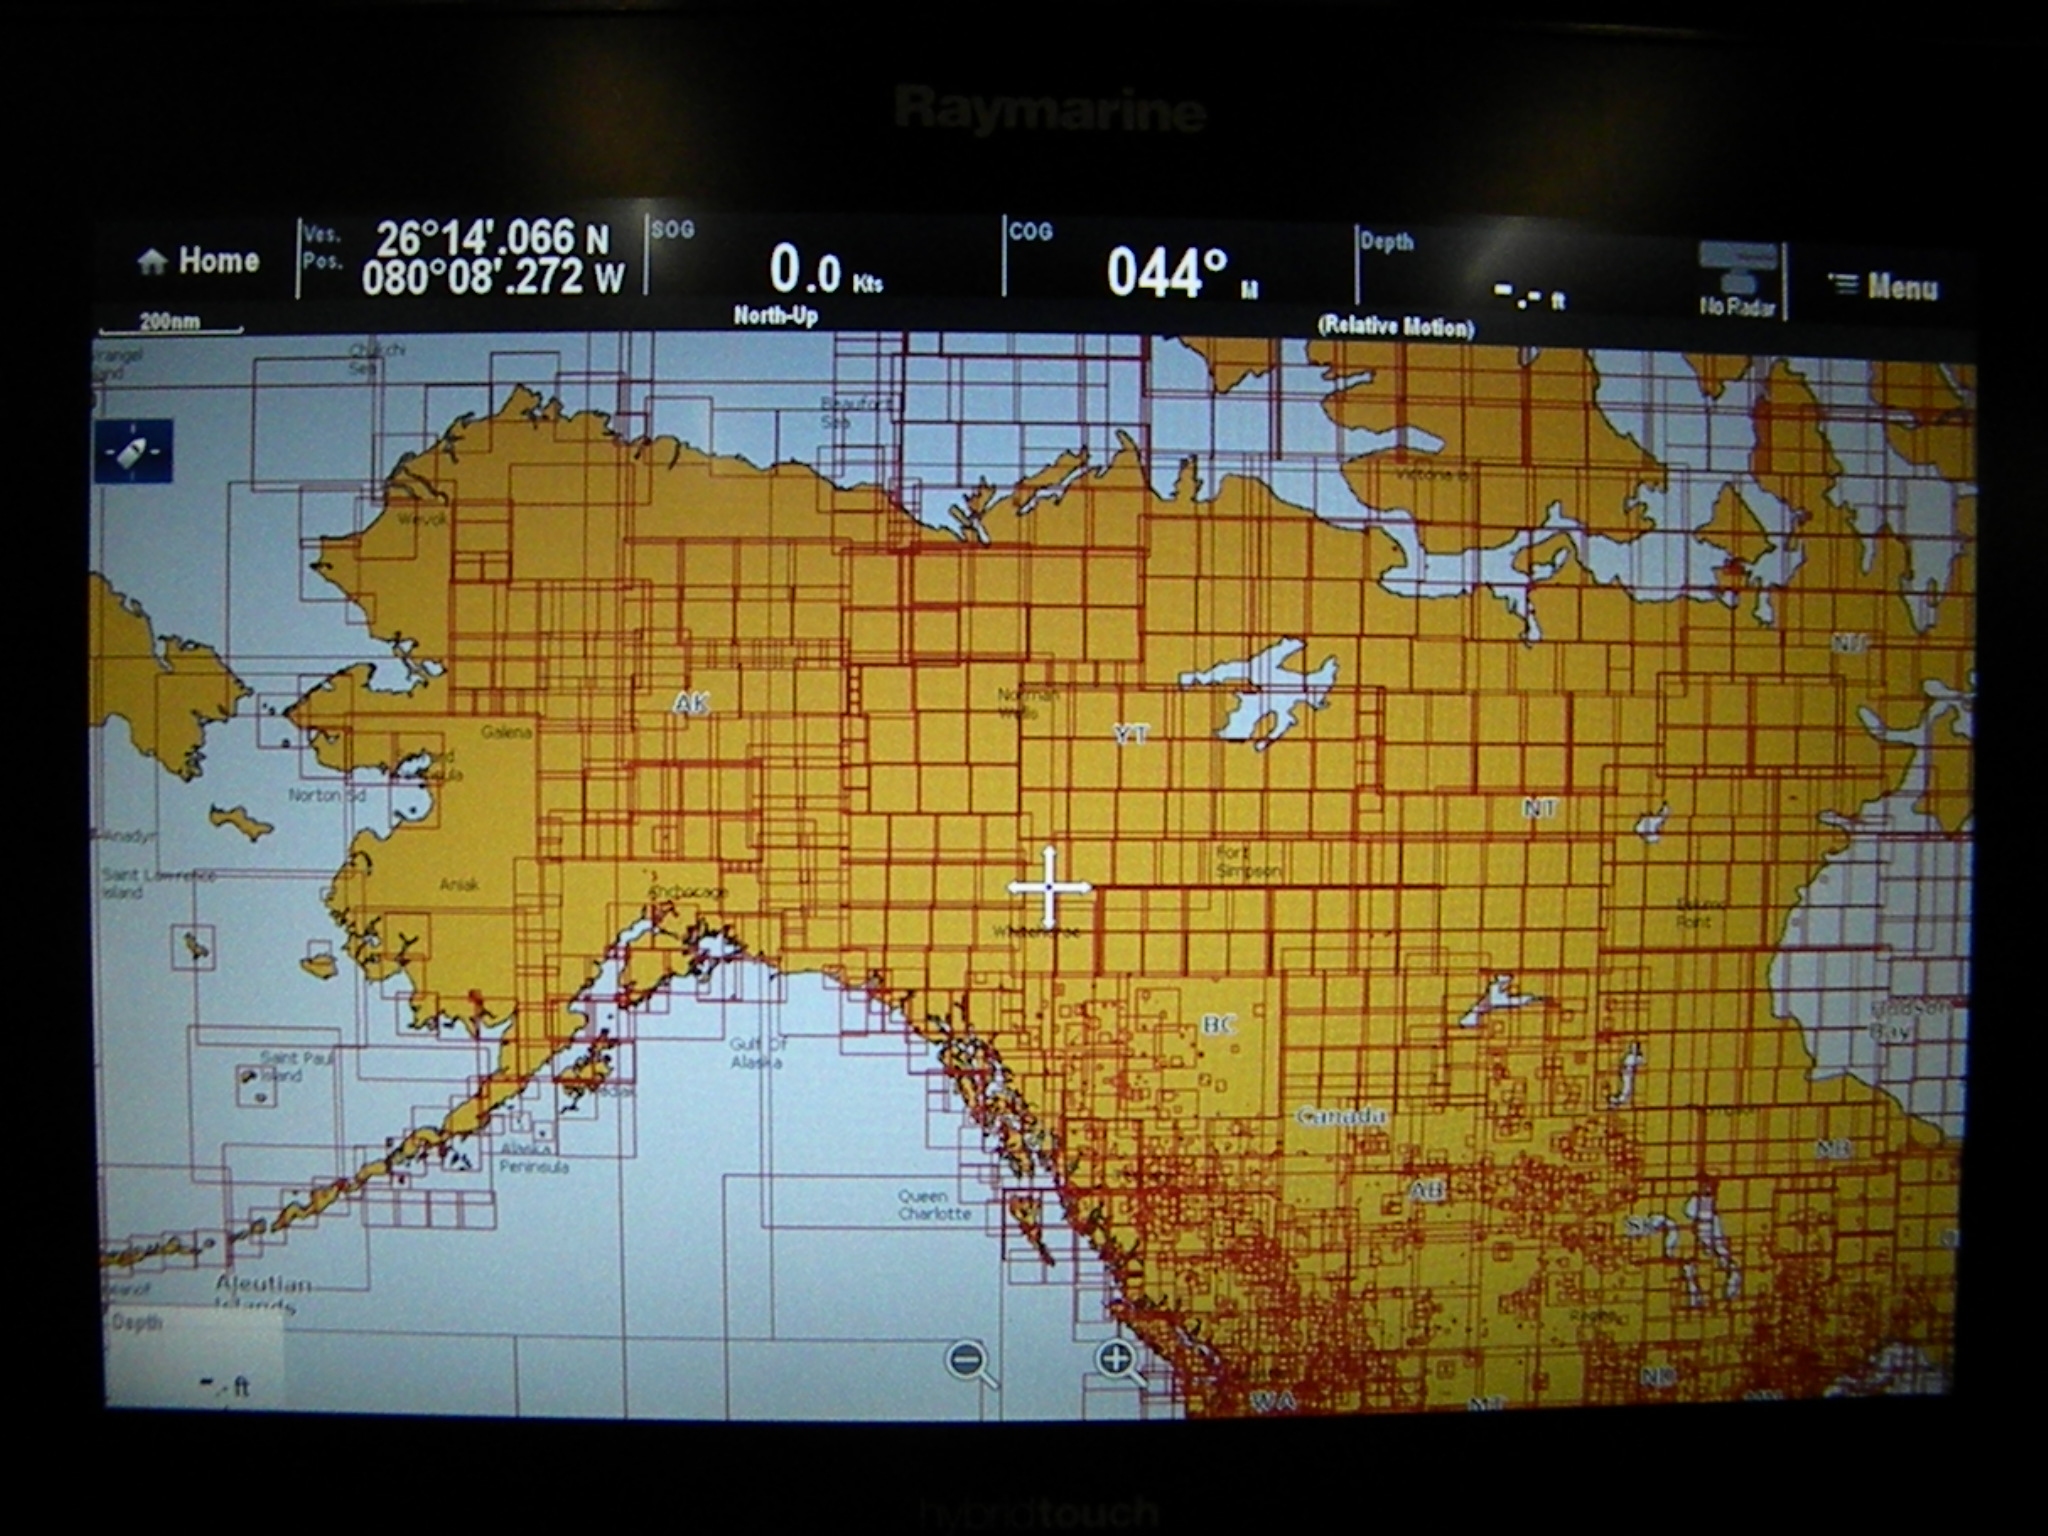
Task: Tap the BC province label
Action: (x=1219, y=1025)
